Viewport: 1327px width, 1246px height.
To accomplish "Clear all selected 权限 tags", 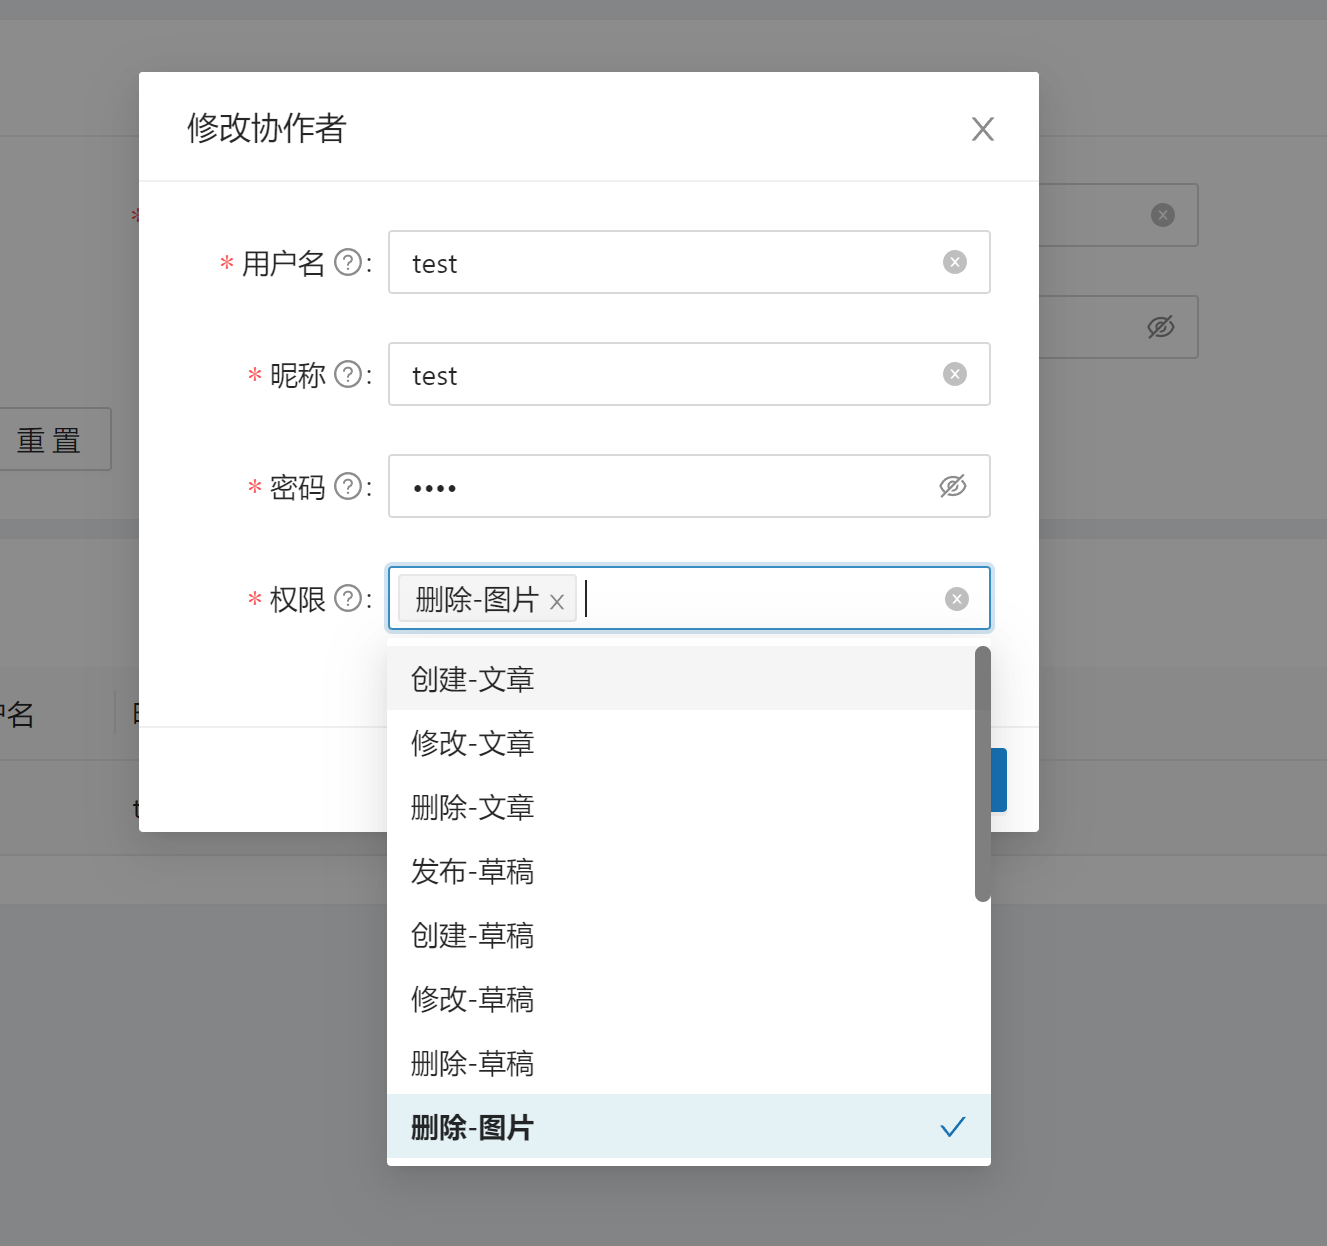I will tap(957, 599).
